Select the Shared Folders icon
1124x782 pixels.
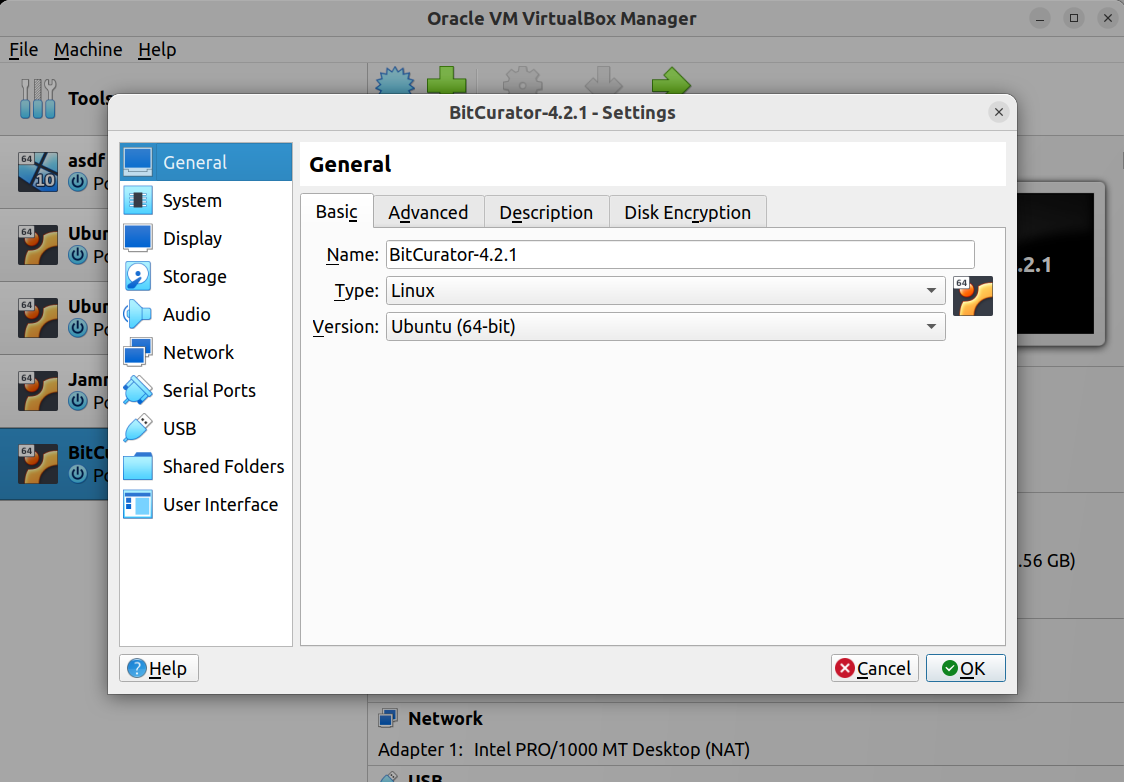coord(138,467)
